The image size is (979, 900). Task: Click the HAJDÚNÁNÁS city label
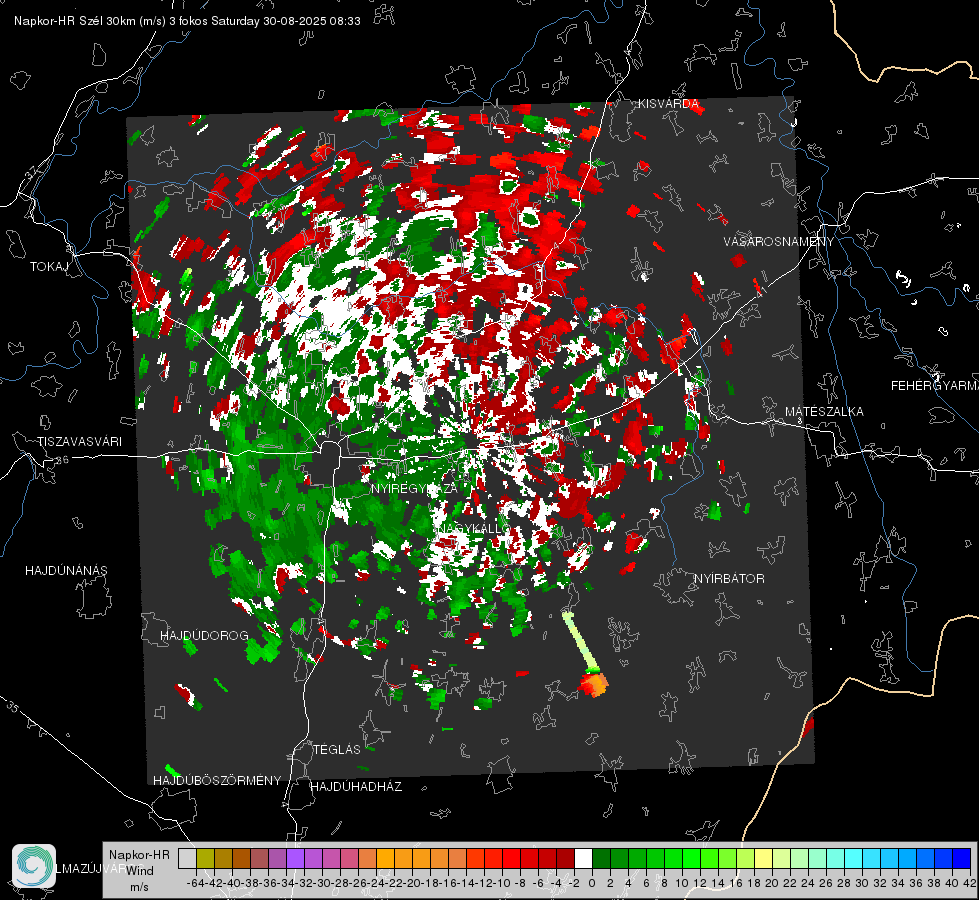(66, 571)
